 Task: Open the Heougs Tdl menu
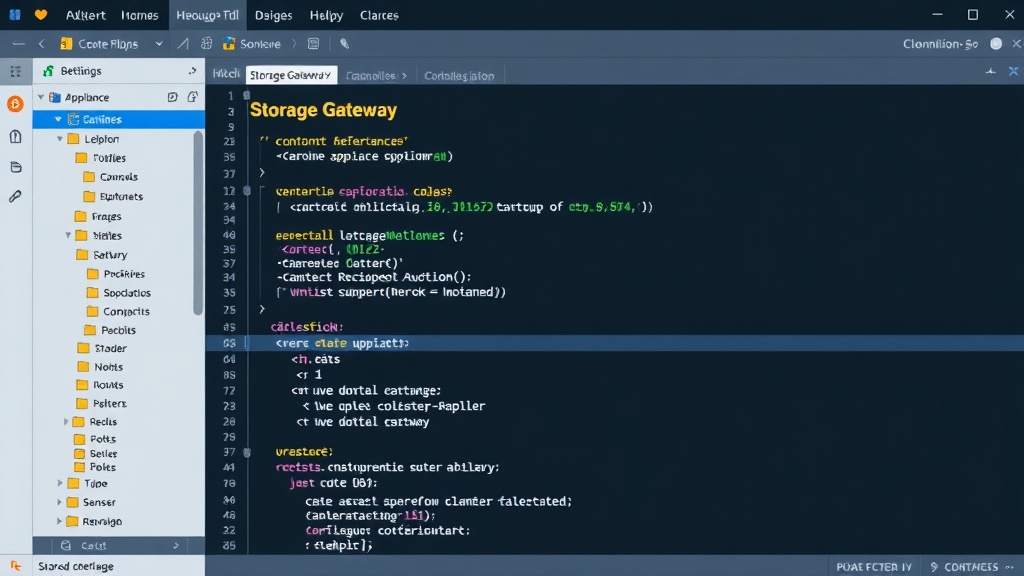[x=207, y=15]
